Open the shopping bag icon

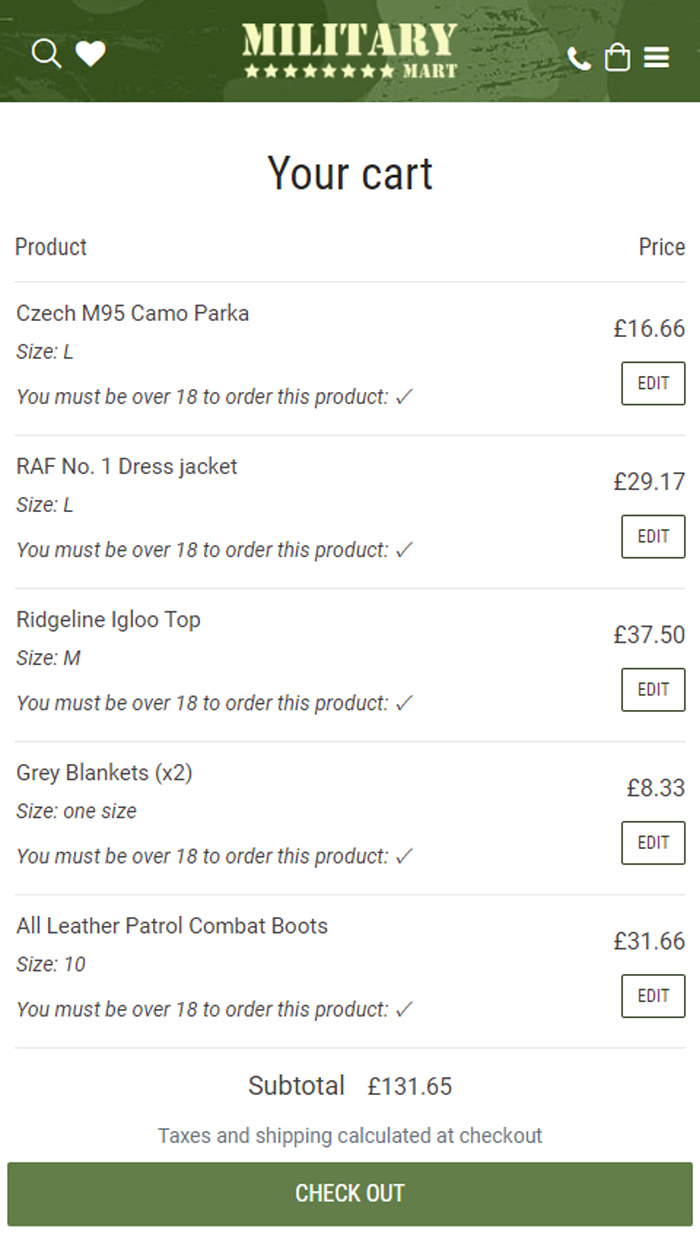[618, 57]
